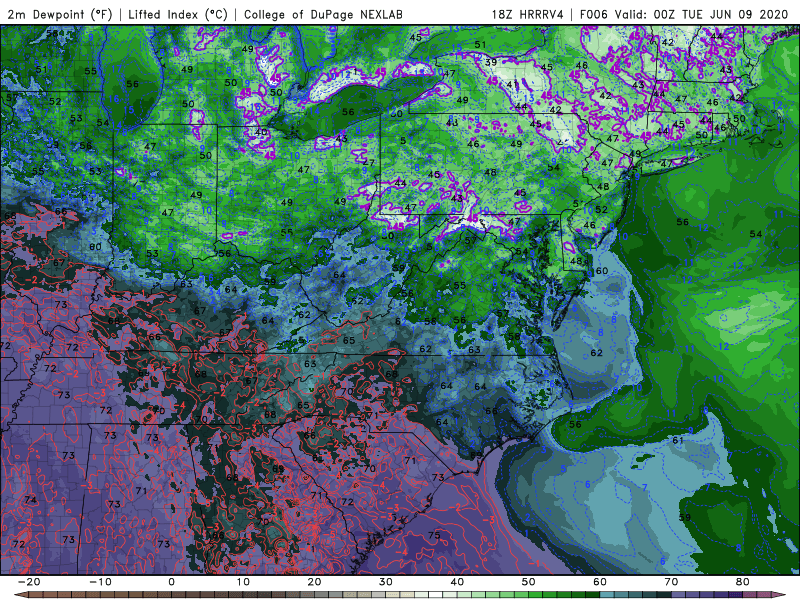The image size is (800, 600).
Task: Click the "Lifted Index (°C)" header label
Action: [178, 14]
